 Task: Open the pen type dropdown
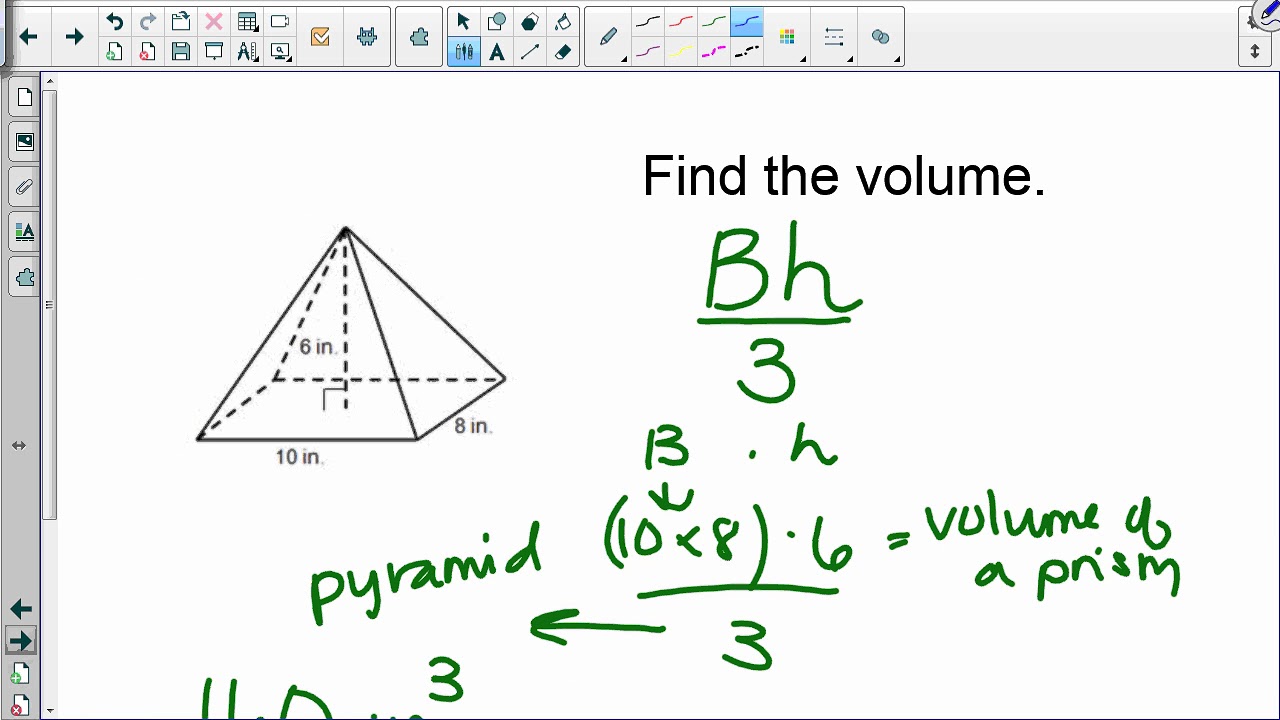coord(610,37)
